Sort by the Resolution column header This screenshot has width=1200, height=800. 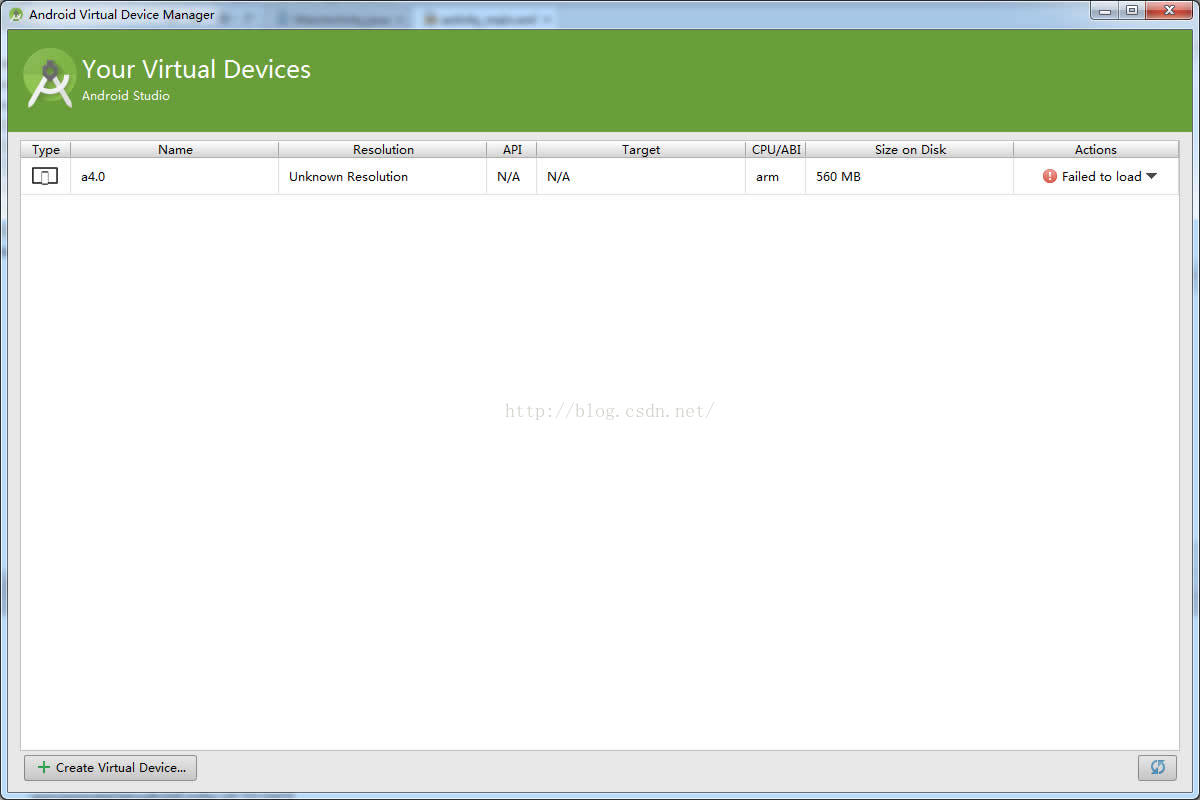[383, 149]
